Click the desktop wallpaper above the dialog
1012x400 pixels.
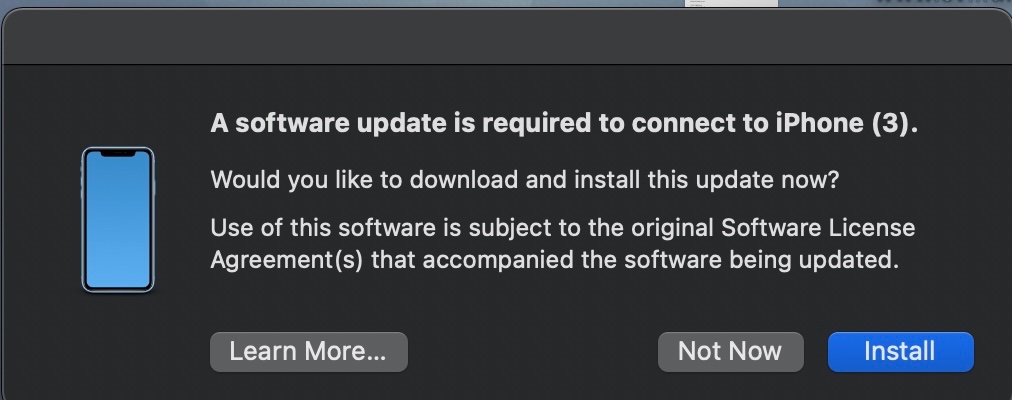300,4
